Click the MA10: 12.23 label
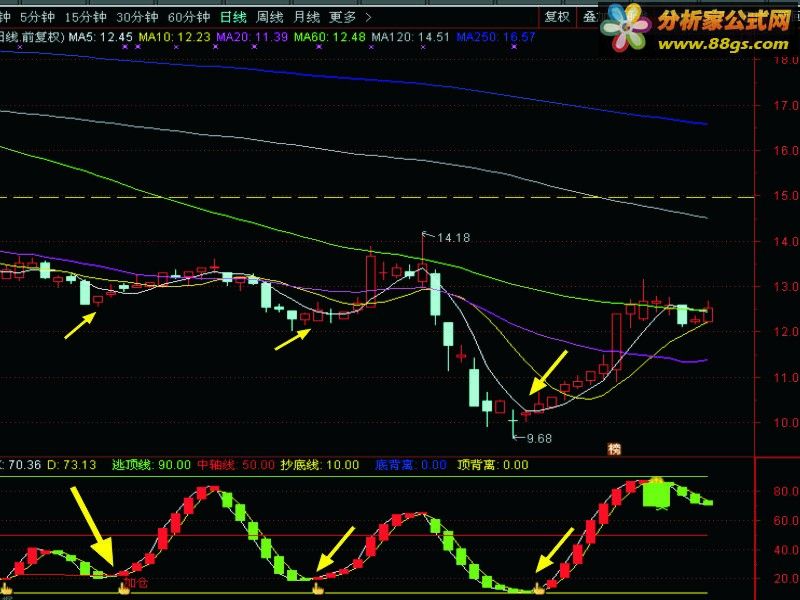800x600 pixels. pyautogui.click(x=174, y=37)
